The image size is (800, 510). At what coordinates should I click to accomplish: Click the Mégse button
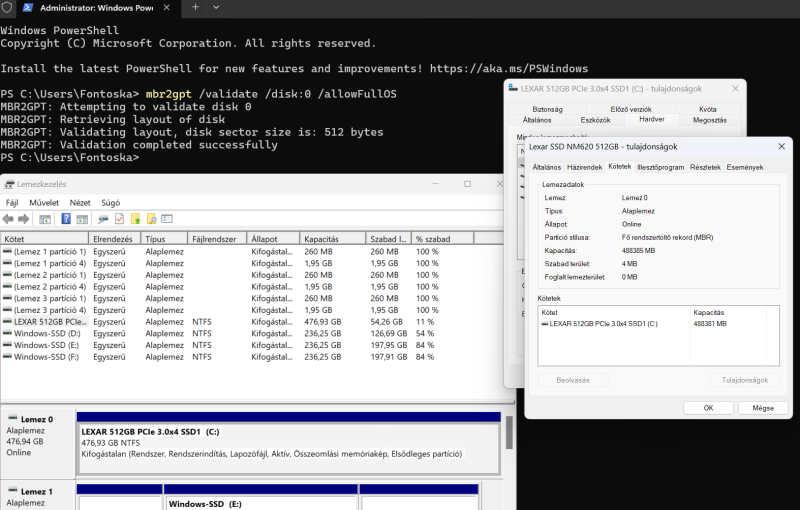pyautogui.click(x=763, y=408)
